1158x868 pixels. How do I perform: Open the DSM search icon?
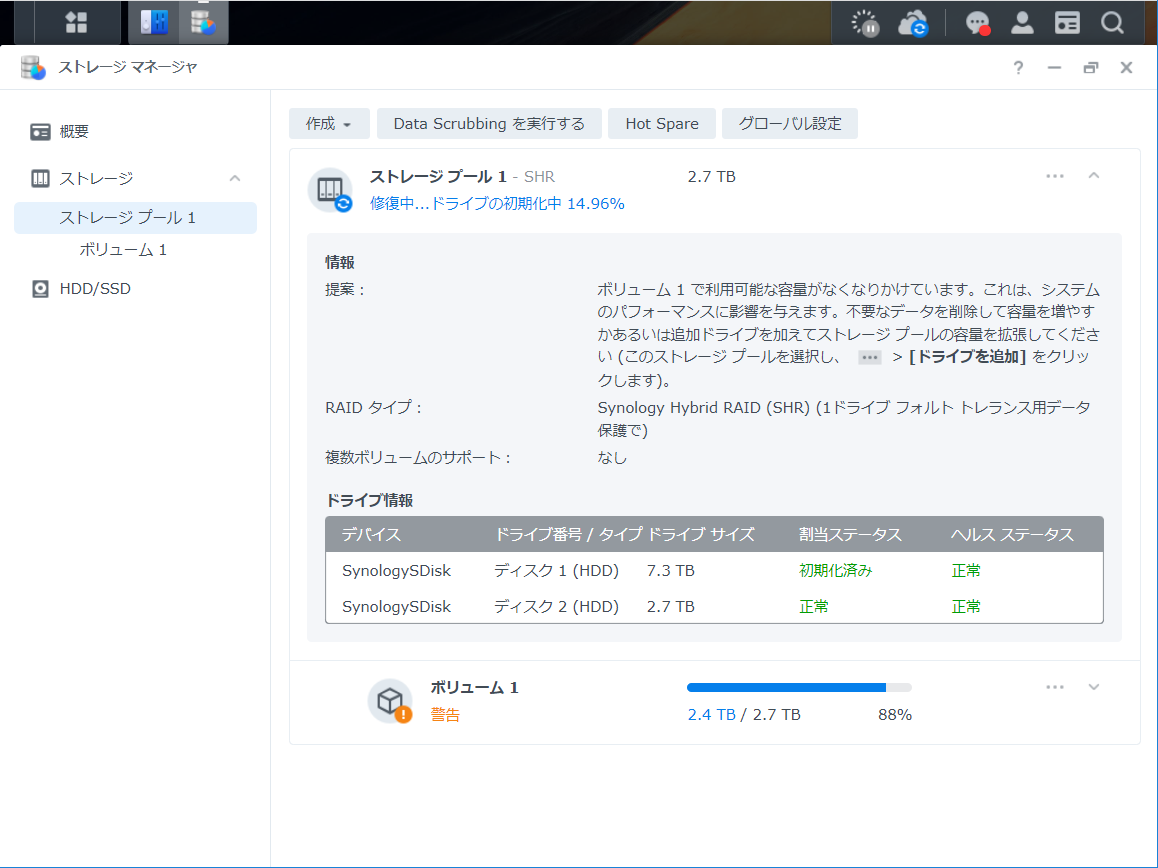coord(1112,23)
